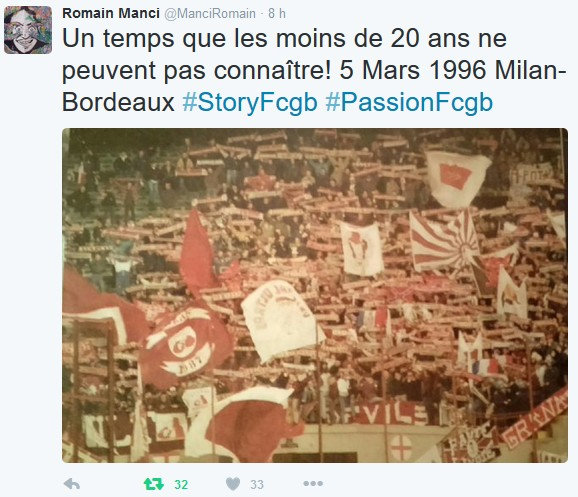
Task: Enlarge the stadium crowd photo
Action: coord(315,295)
